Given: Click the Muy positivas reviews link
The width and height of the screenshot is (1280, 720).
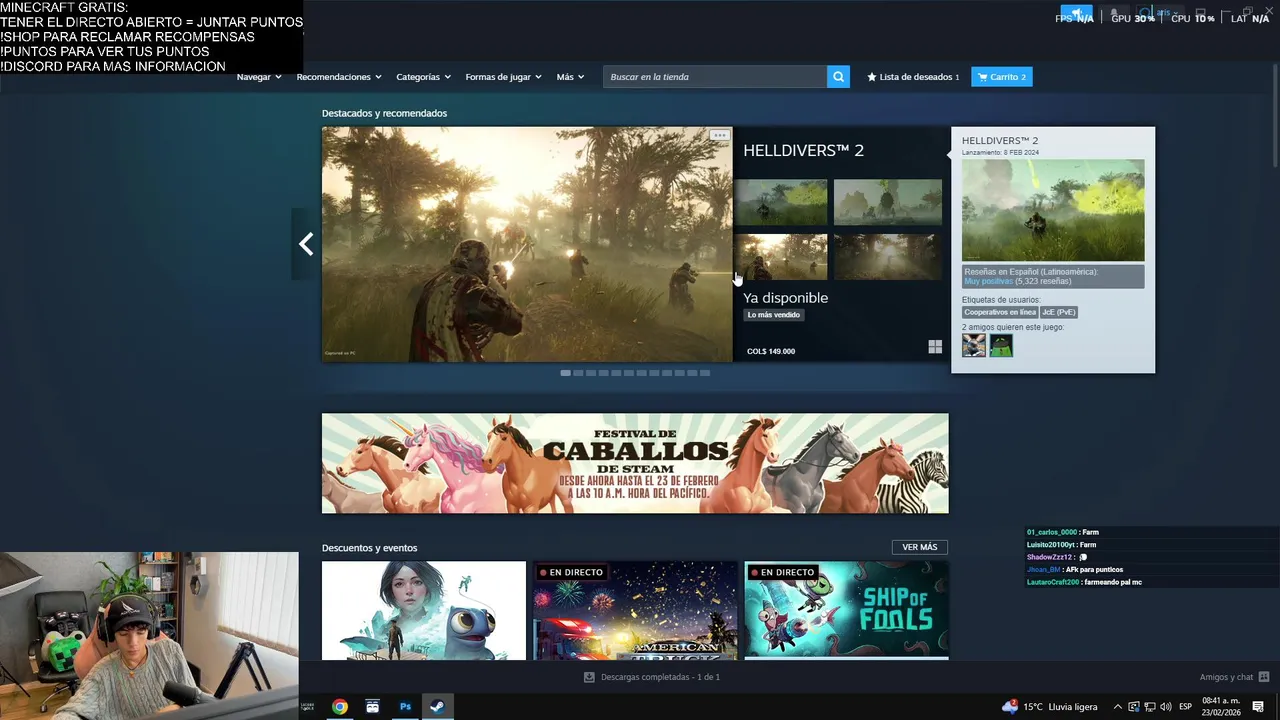Looking at the screenshot, I should 988,282.
